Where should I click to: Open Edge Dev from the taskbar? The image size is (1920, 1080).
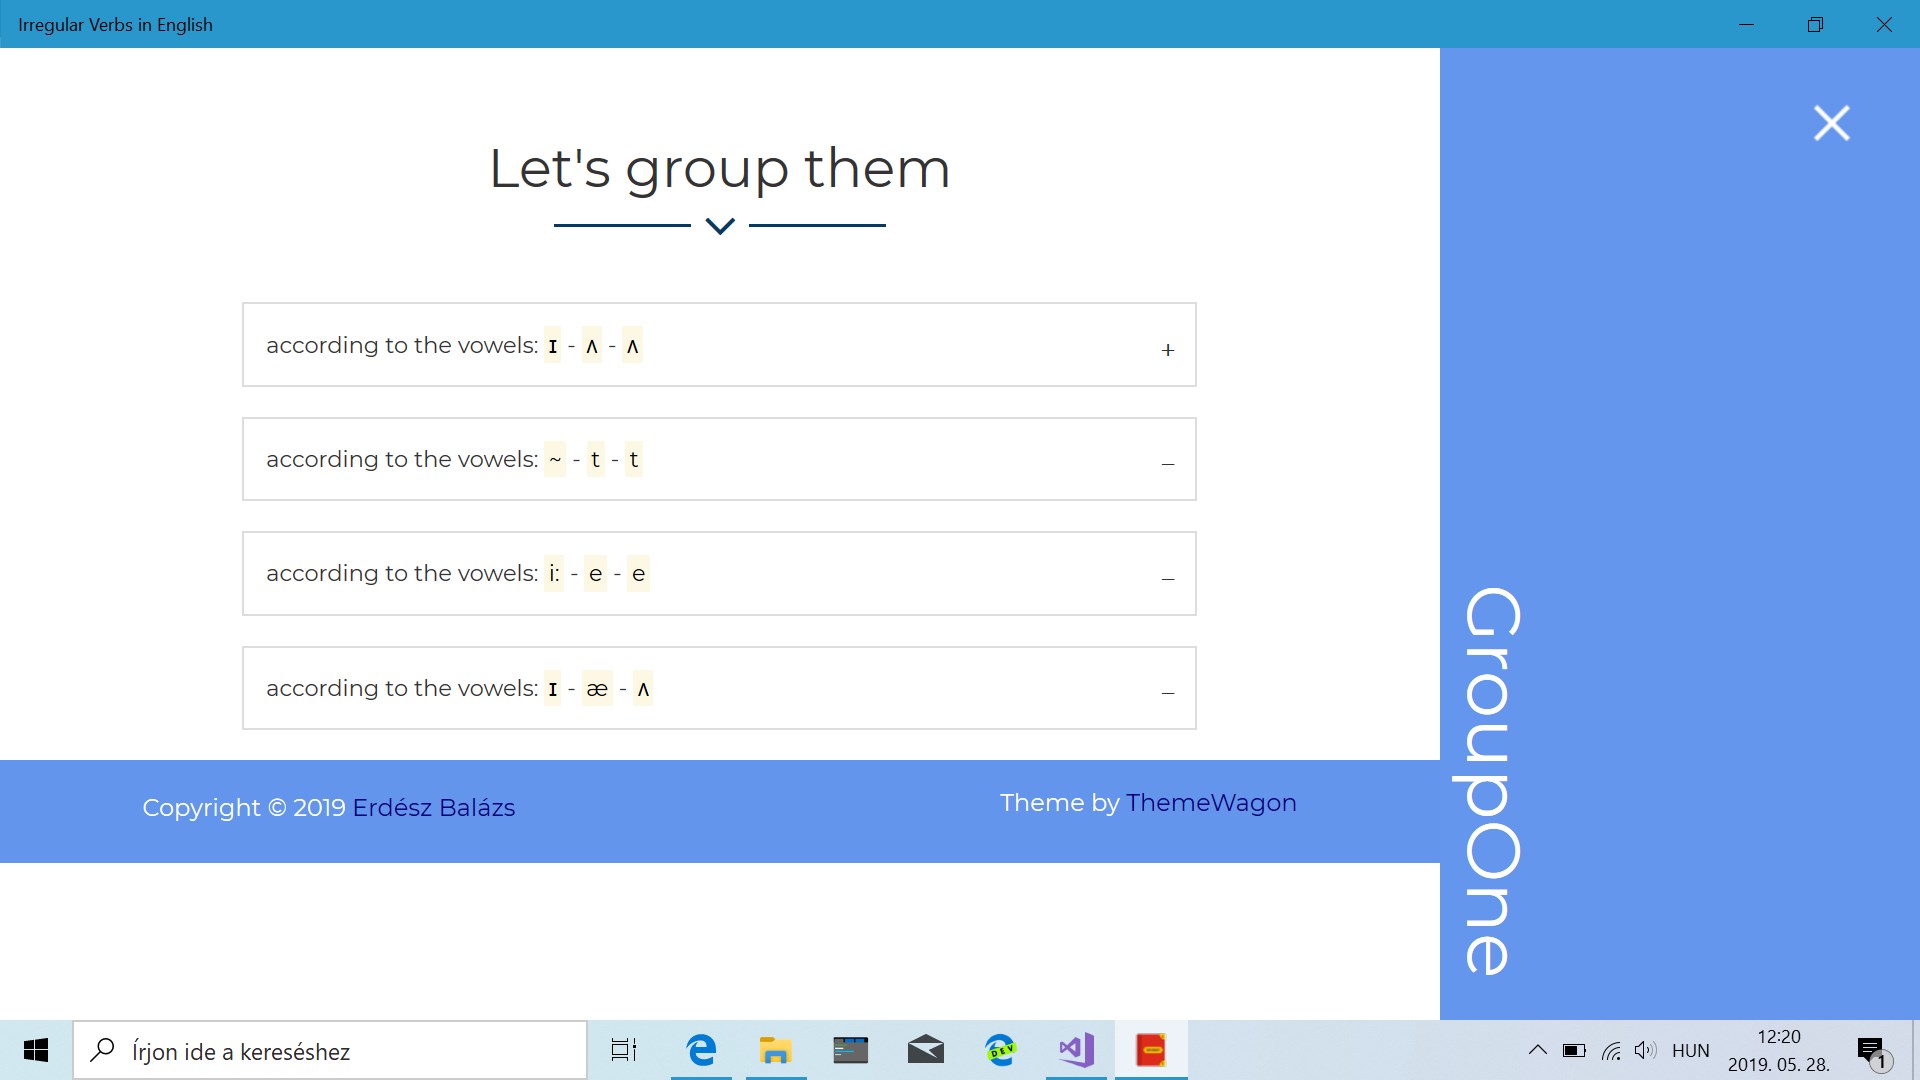point(1000,1050)
